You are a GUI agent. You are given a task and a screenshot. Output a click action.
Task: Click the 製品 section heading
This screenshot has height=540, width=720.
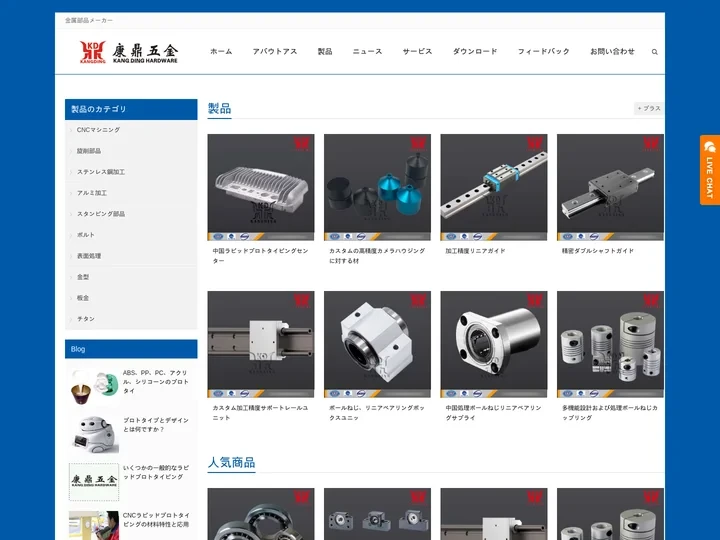click(x=219, y=108)
